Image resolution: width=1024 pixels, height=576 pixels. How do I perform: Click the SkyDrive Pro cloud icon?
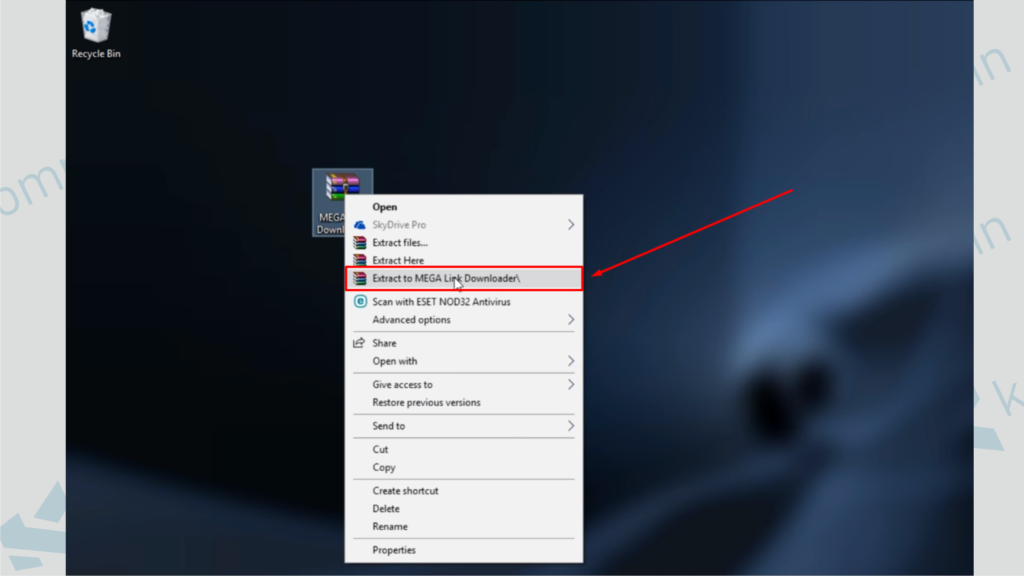(360, 225)
